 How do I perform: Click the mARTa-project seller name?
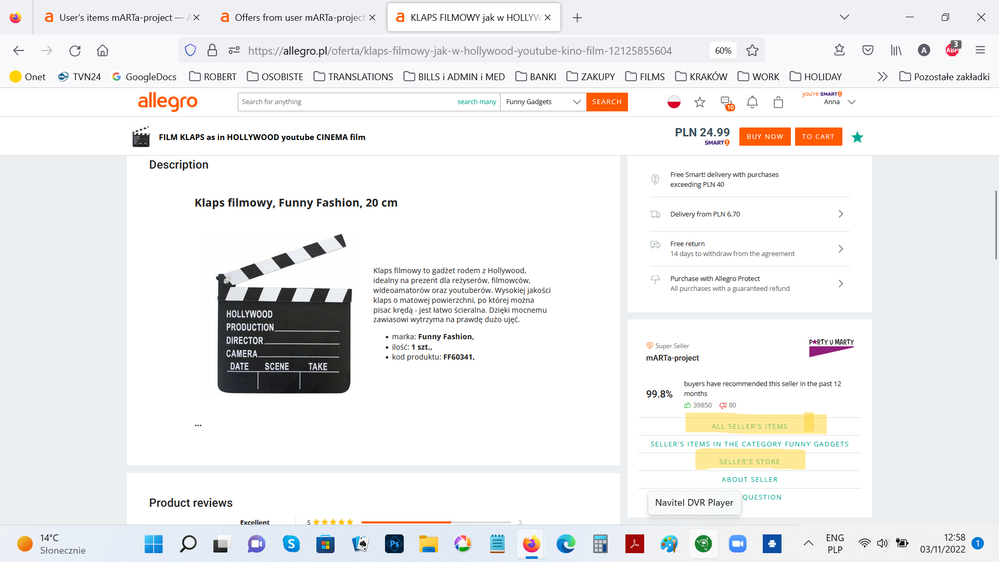[672, 358]
